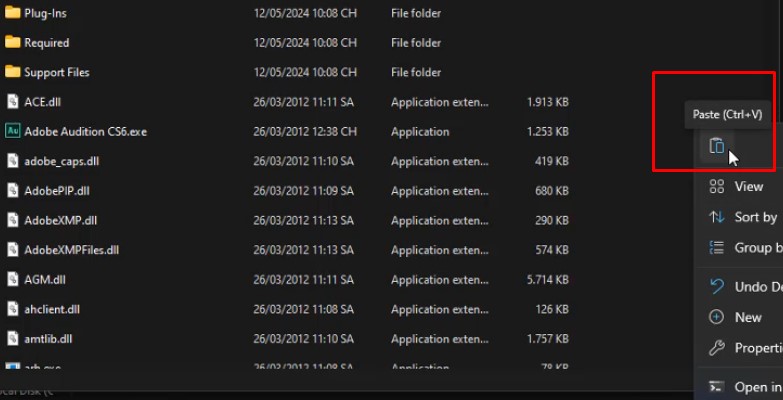Click the Properties wrench icon
This screenshot has width=783, height=400.
[x=716, y=348]
